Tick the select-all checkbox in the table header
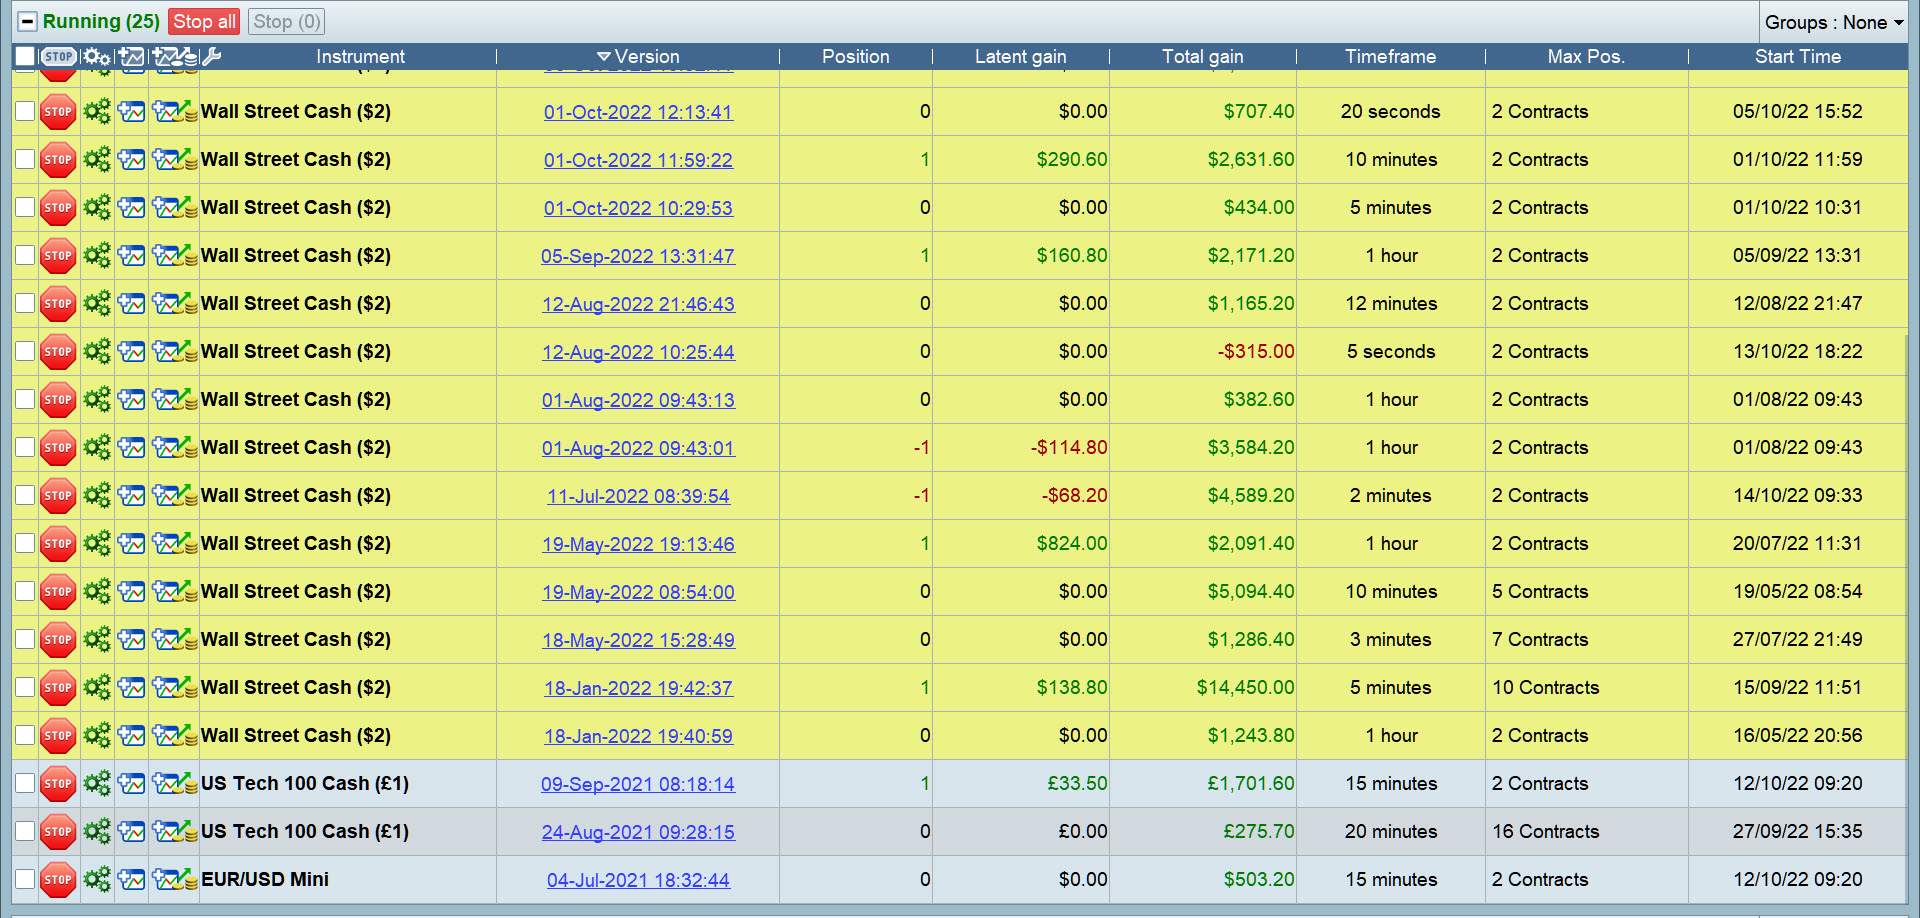 click(25, 56)
